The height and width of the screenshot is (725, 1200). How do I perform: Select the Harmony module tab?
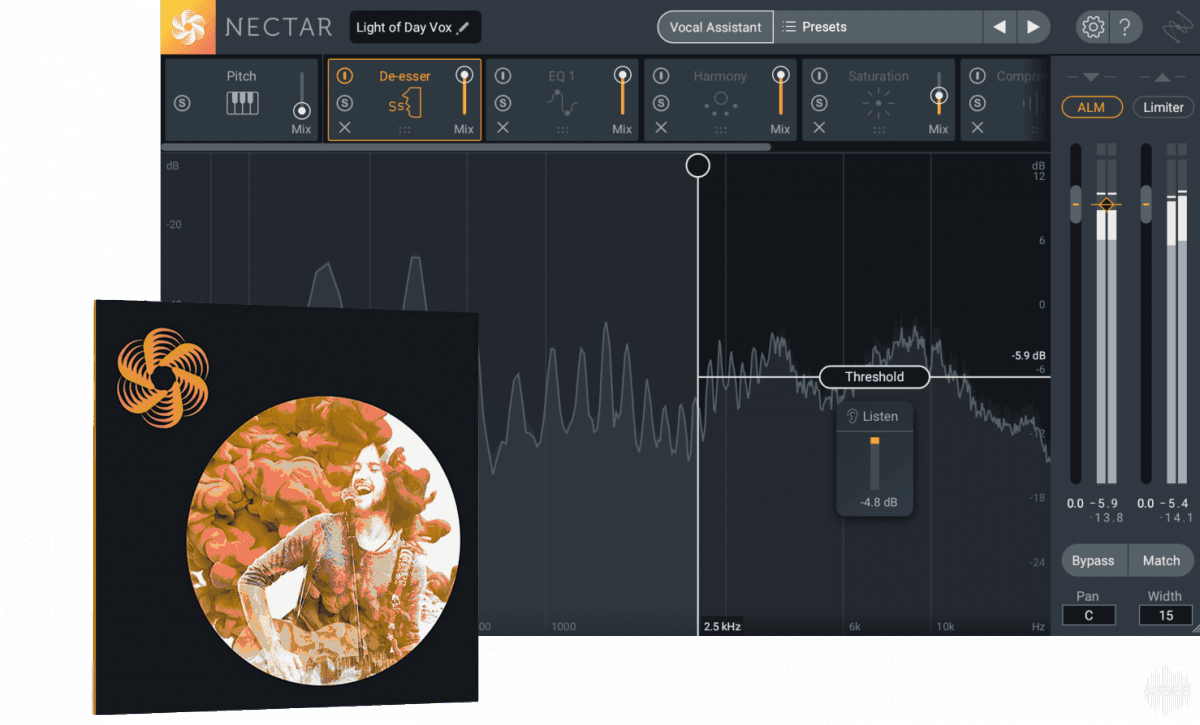(x=720, y=76)
